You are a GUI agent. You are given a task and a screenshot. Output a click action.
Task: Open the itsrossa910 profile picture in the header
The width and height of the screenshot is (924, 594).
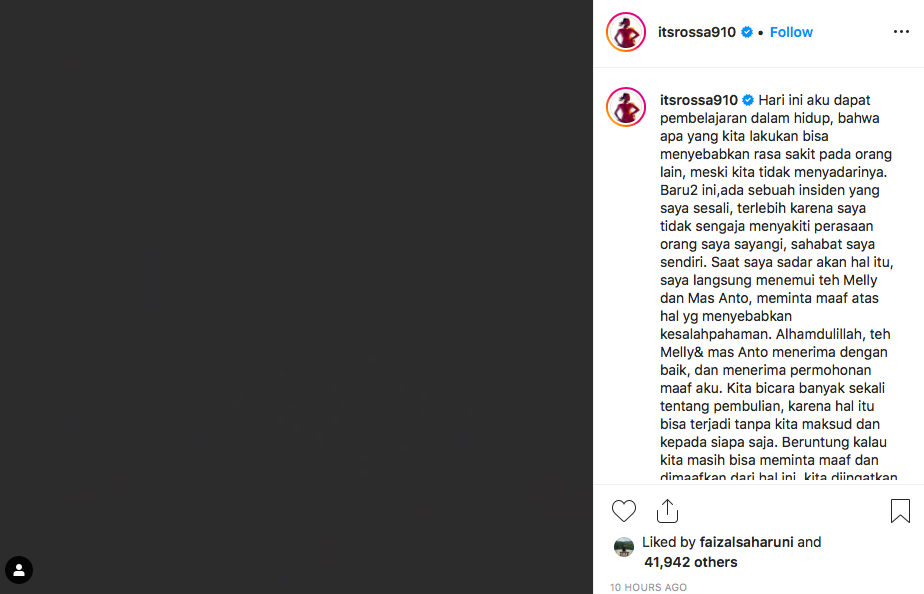coord(626,32)
